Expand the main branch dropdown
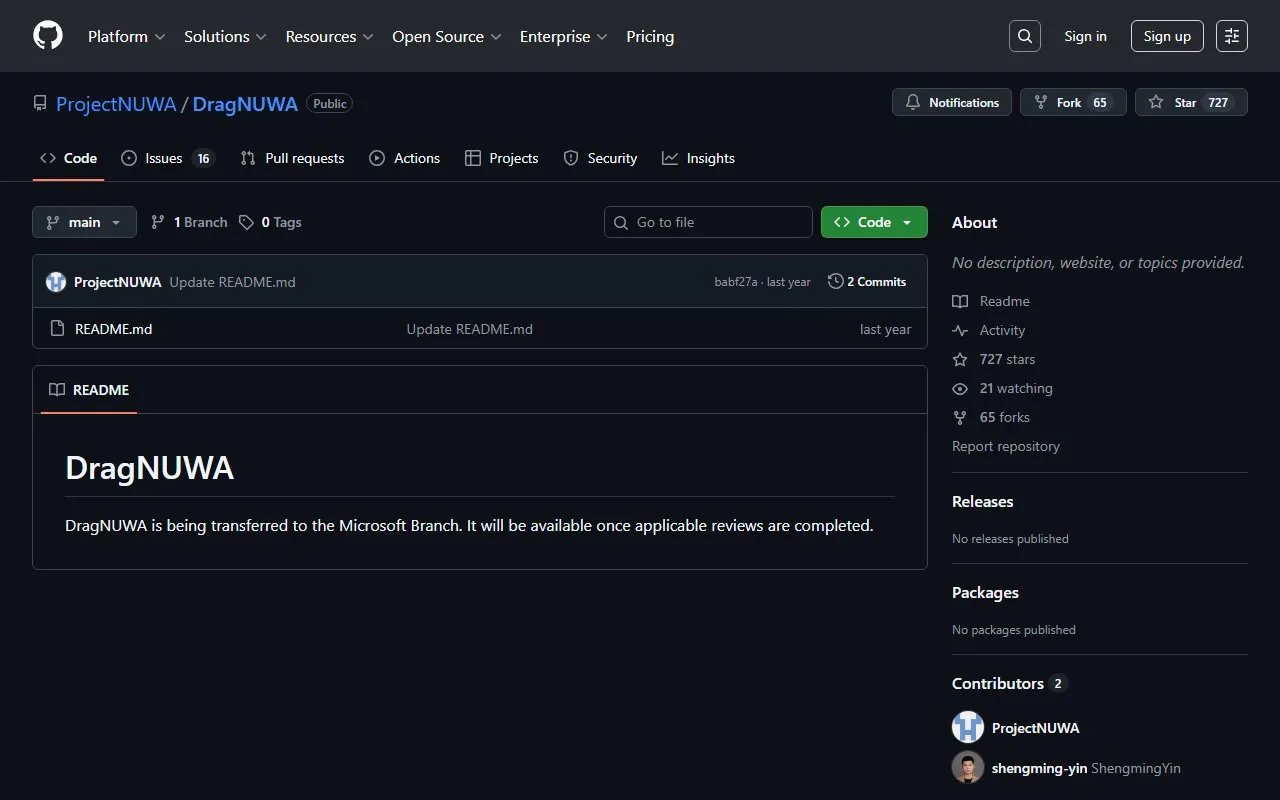 tap(84, 222)
